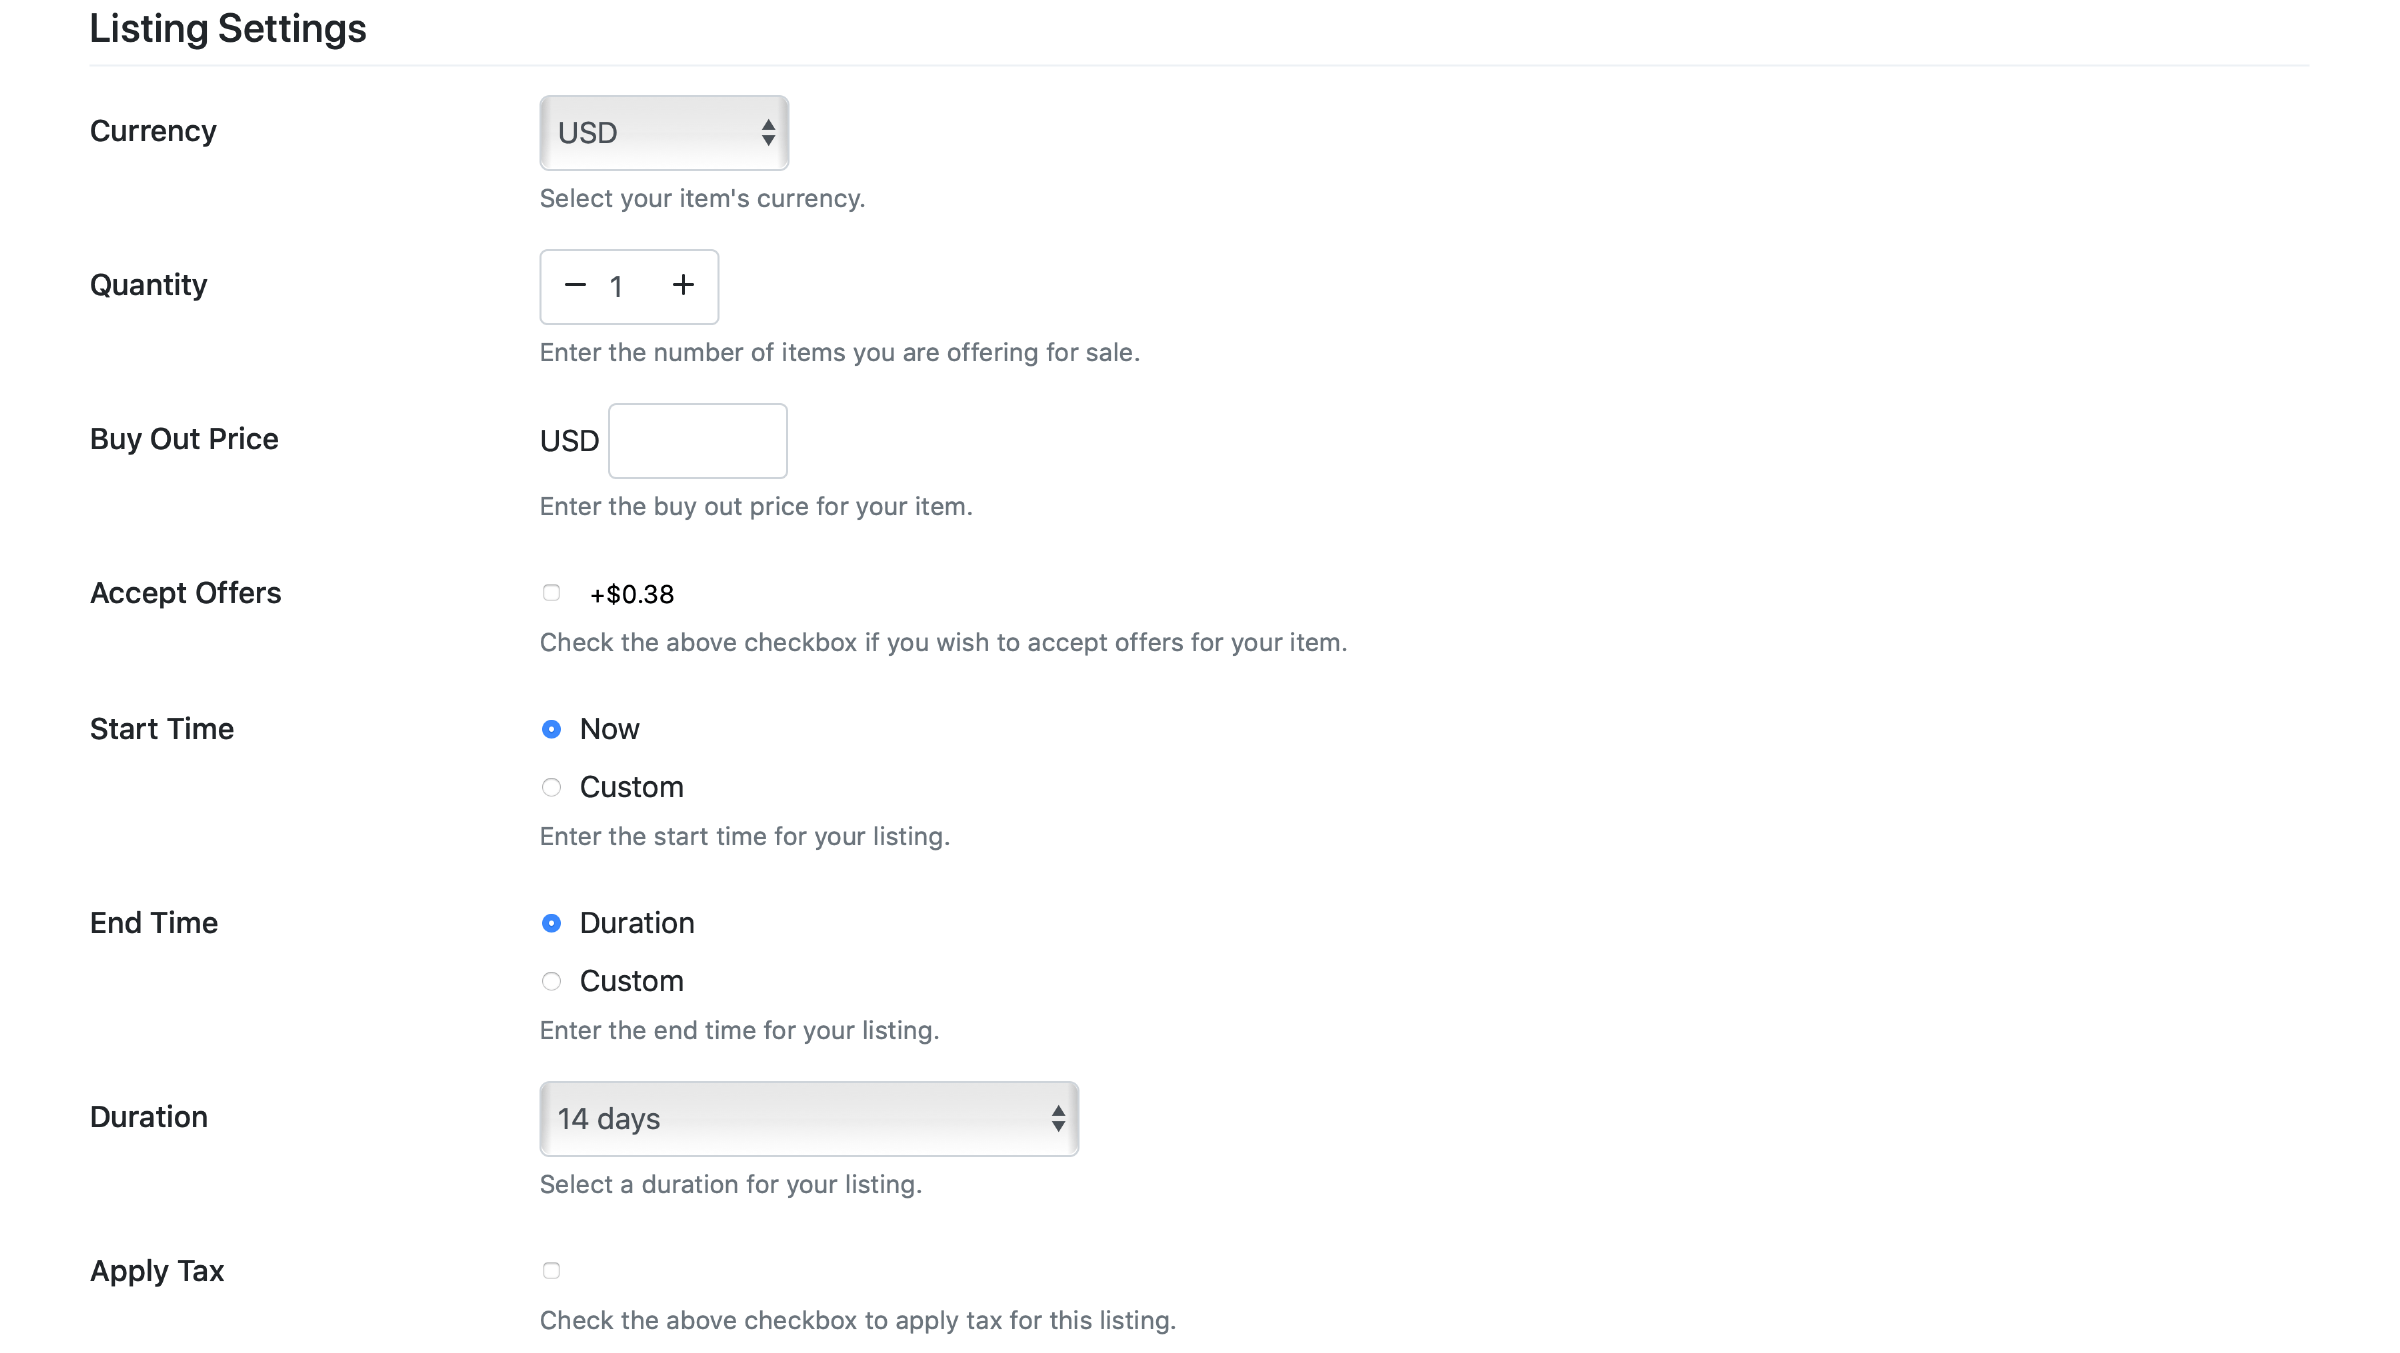
Task: Choose Custom under End Time
Action: (x=551, y=981)
